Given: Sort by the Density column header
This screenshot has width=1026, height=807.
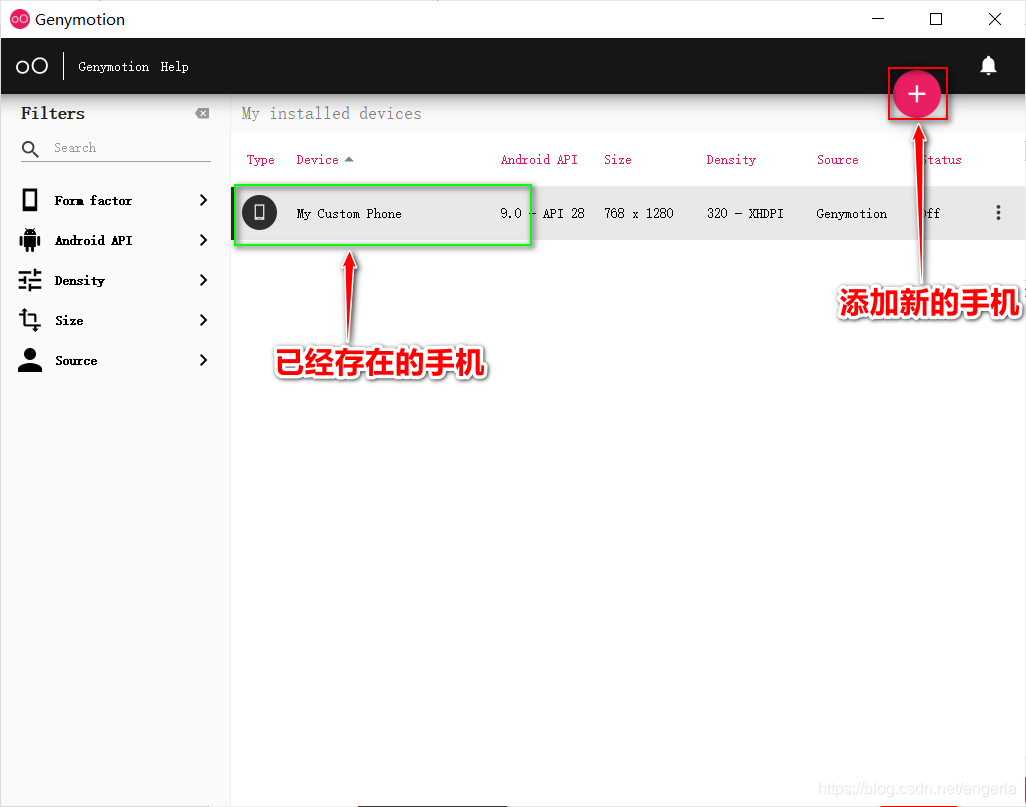Looking at the screenshot, I should pos(731,160).
